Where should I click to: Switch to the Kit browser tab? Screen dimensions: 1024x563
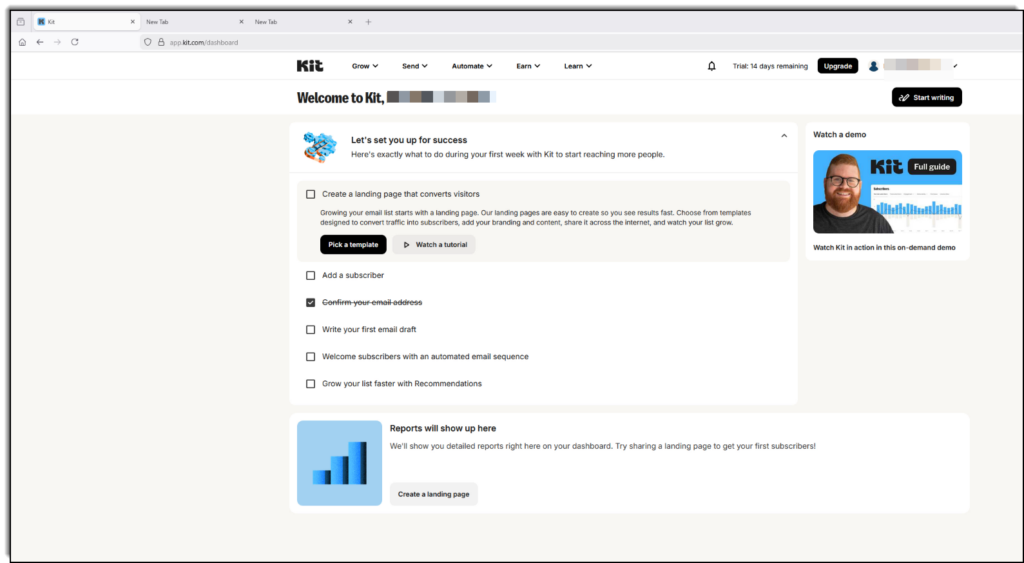[x=86, y=22]
